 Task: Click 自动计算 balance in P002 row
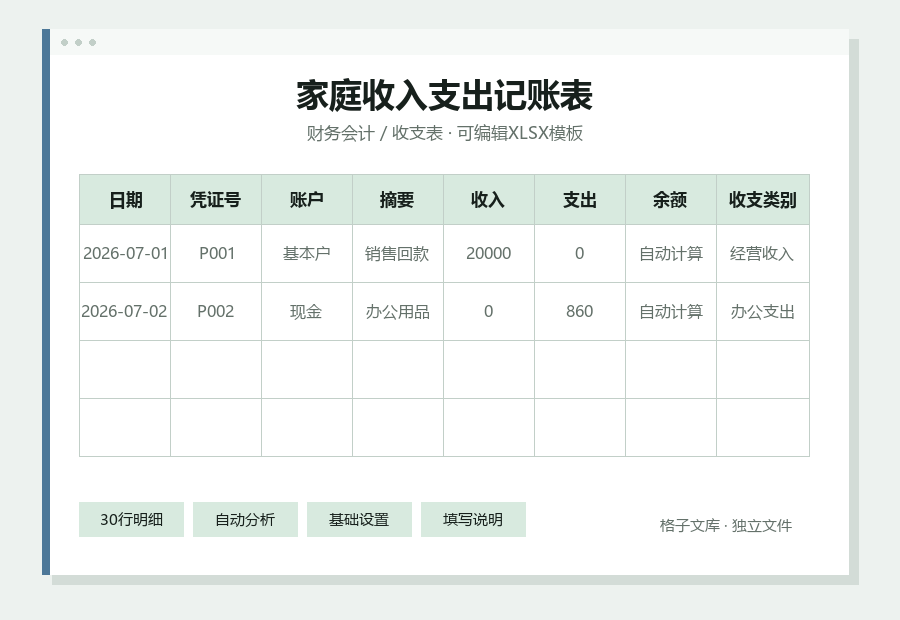click(x=671, y=311)
